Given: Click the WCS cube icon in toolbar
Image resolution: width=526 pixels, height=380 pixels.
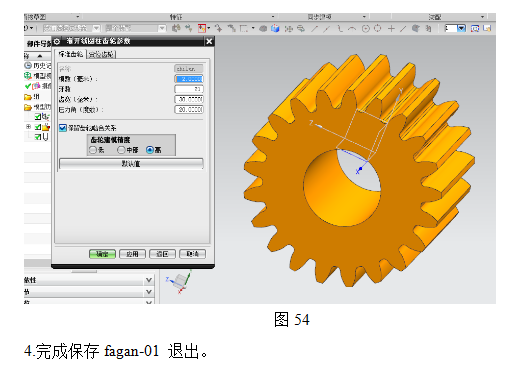Looking at the screenshot, I should click(275, 29).
